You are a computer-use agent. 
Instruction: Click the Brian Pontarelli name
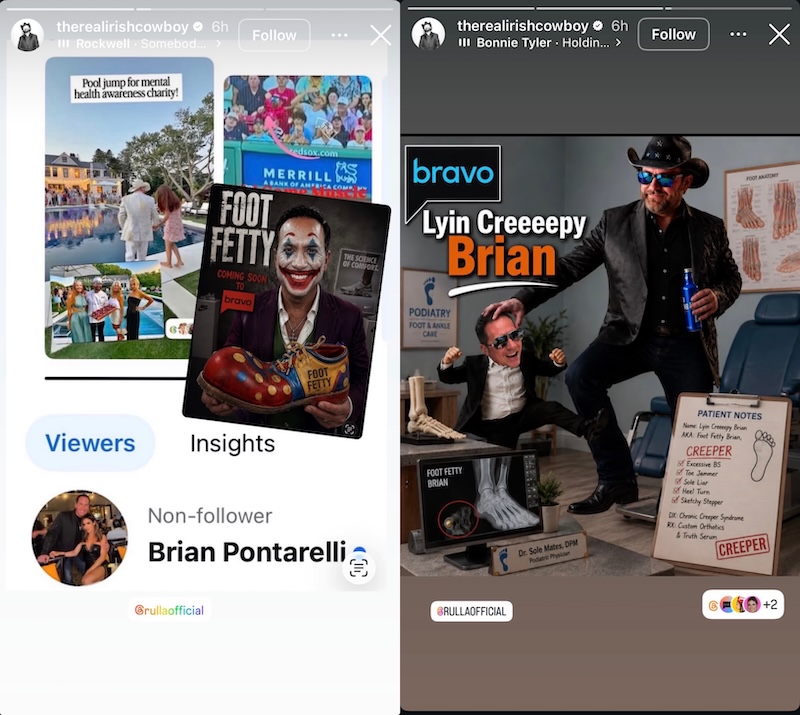point(247,552)
